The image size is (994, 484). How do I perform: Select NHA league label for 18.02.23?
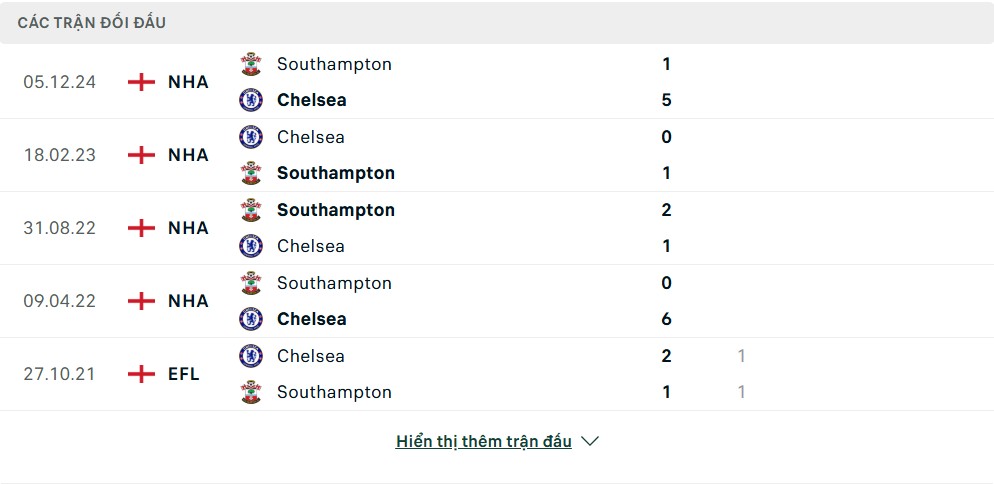click(x=188, y=155)
